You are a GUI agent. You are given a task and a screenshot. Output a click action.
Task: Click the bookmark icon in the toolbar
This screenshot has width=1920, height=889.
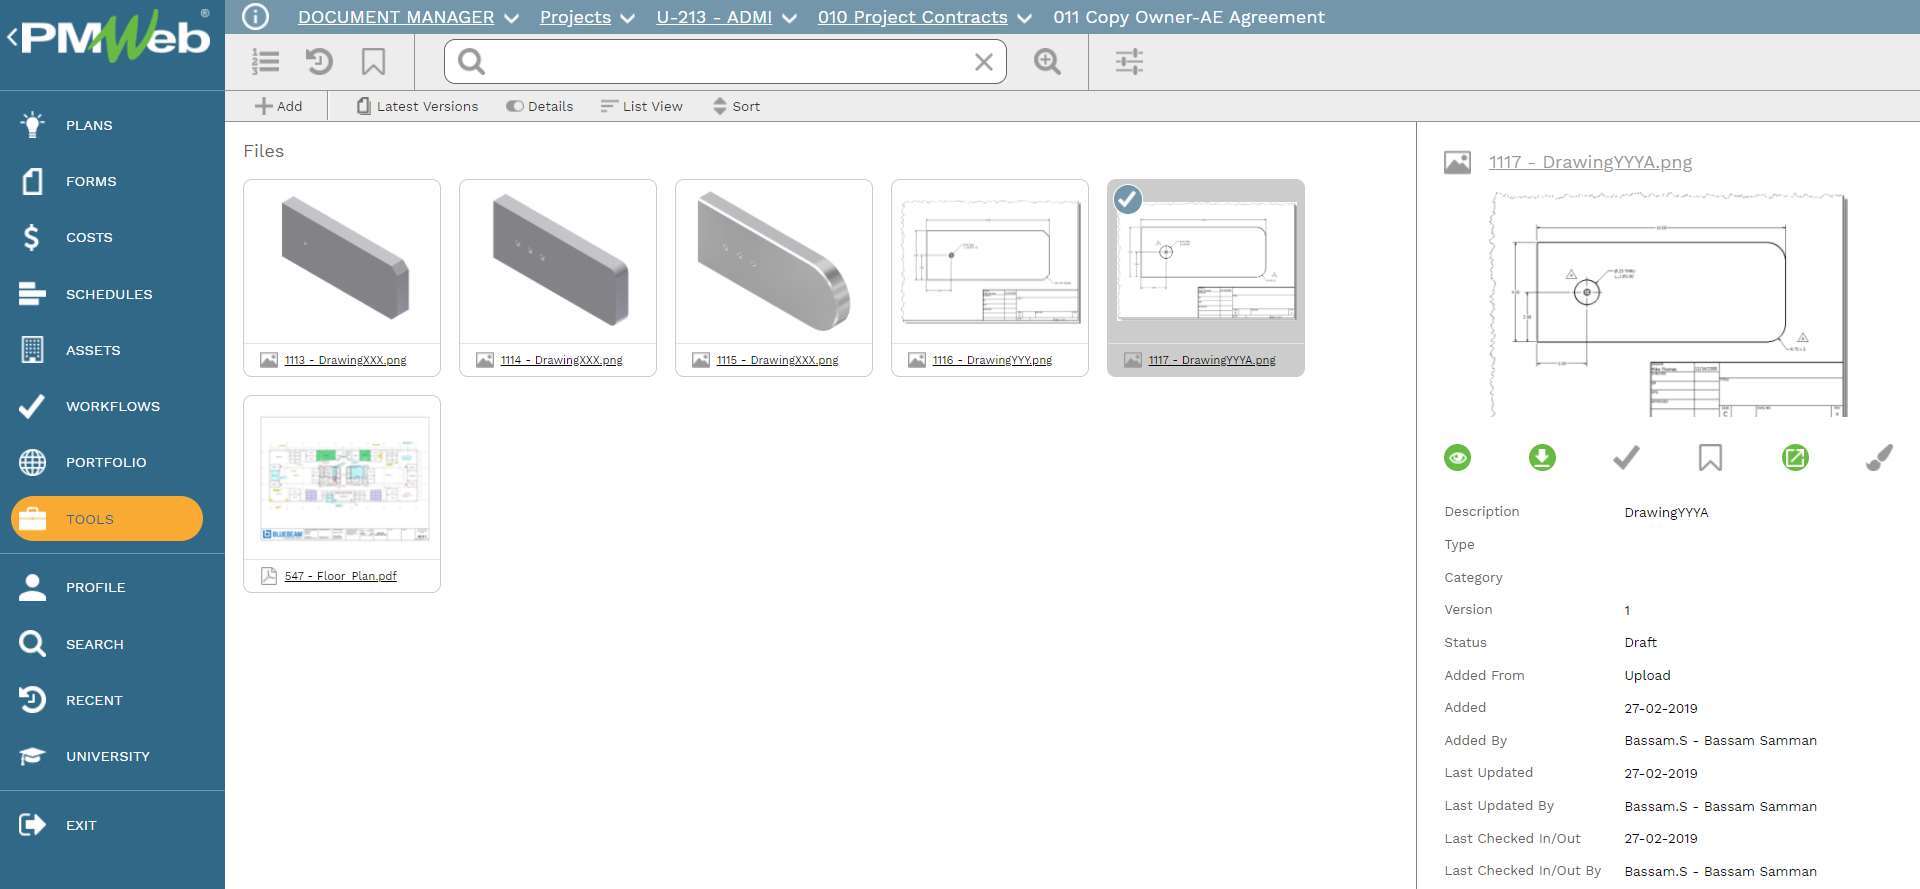coord(373,62)
